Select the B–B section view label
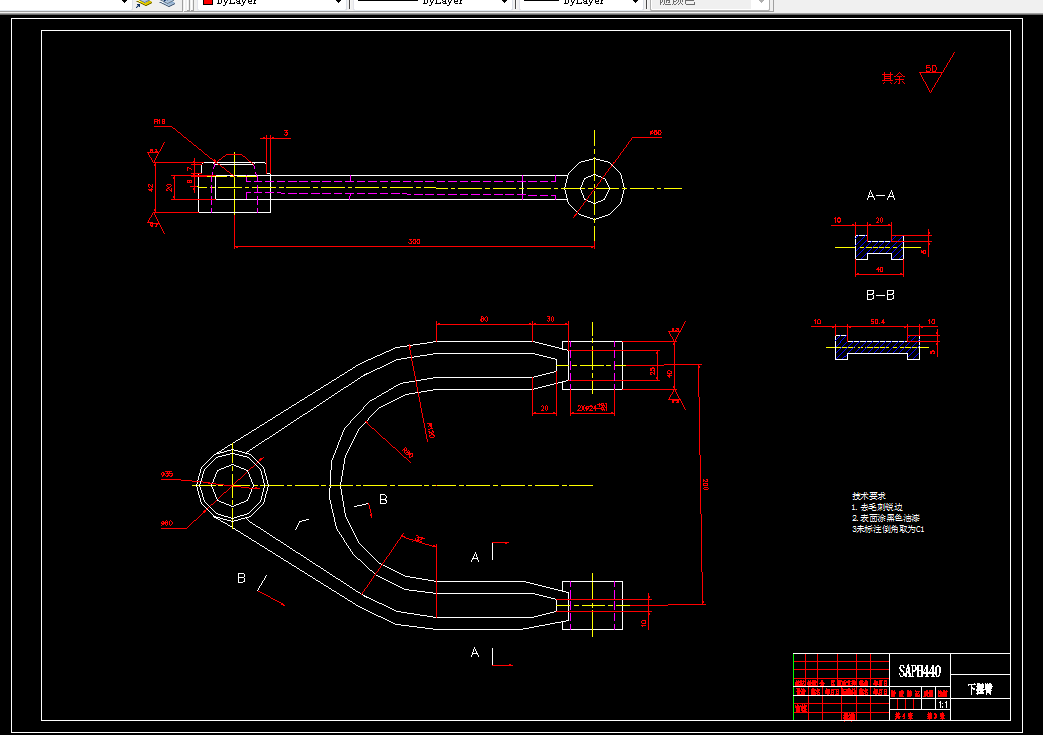The height and width of the screenshot is (735, 1043). [880, 295]
